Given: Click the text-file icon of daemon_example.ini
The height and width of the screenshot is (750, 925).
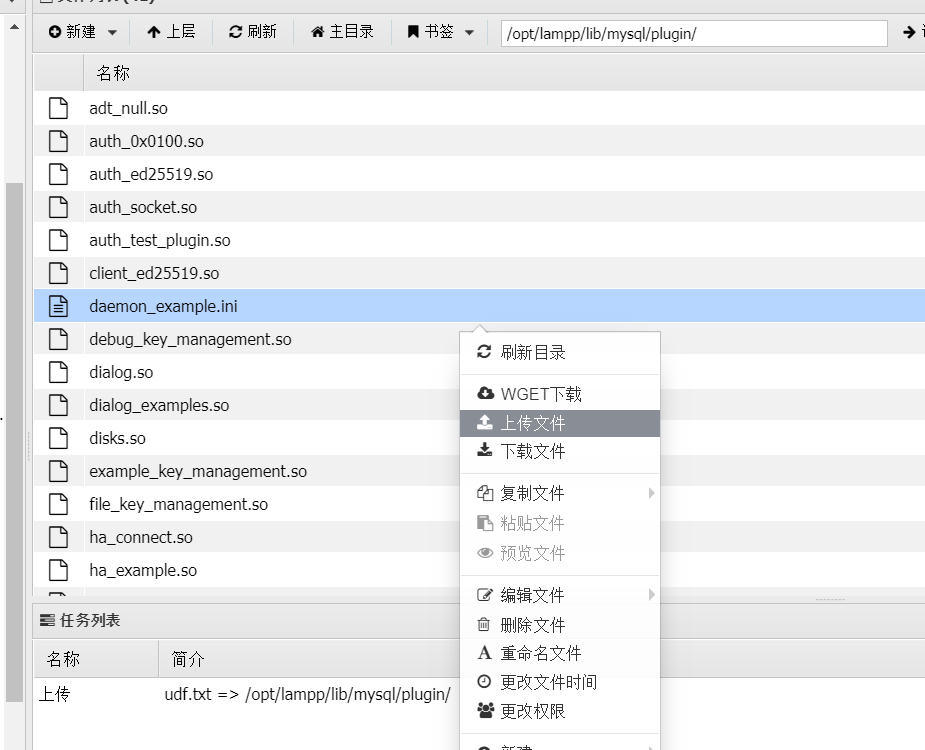Looking at the screenshot, I should click(x=58, y=307).
